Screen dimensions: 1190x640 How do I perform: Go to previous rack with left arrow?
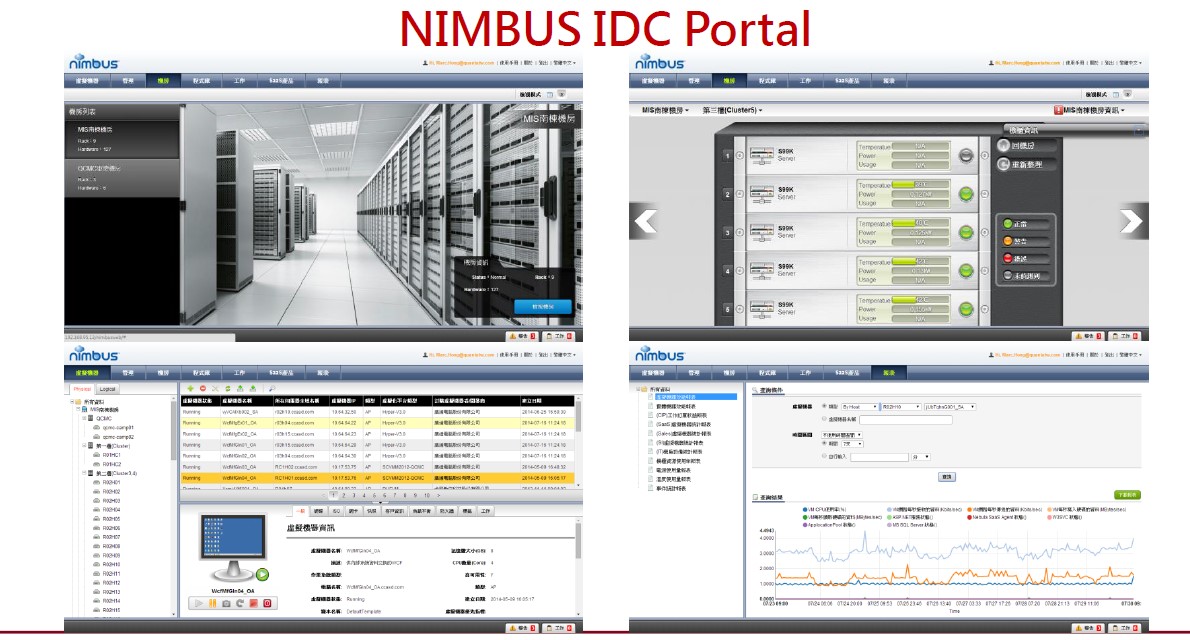(646, 221)
